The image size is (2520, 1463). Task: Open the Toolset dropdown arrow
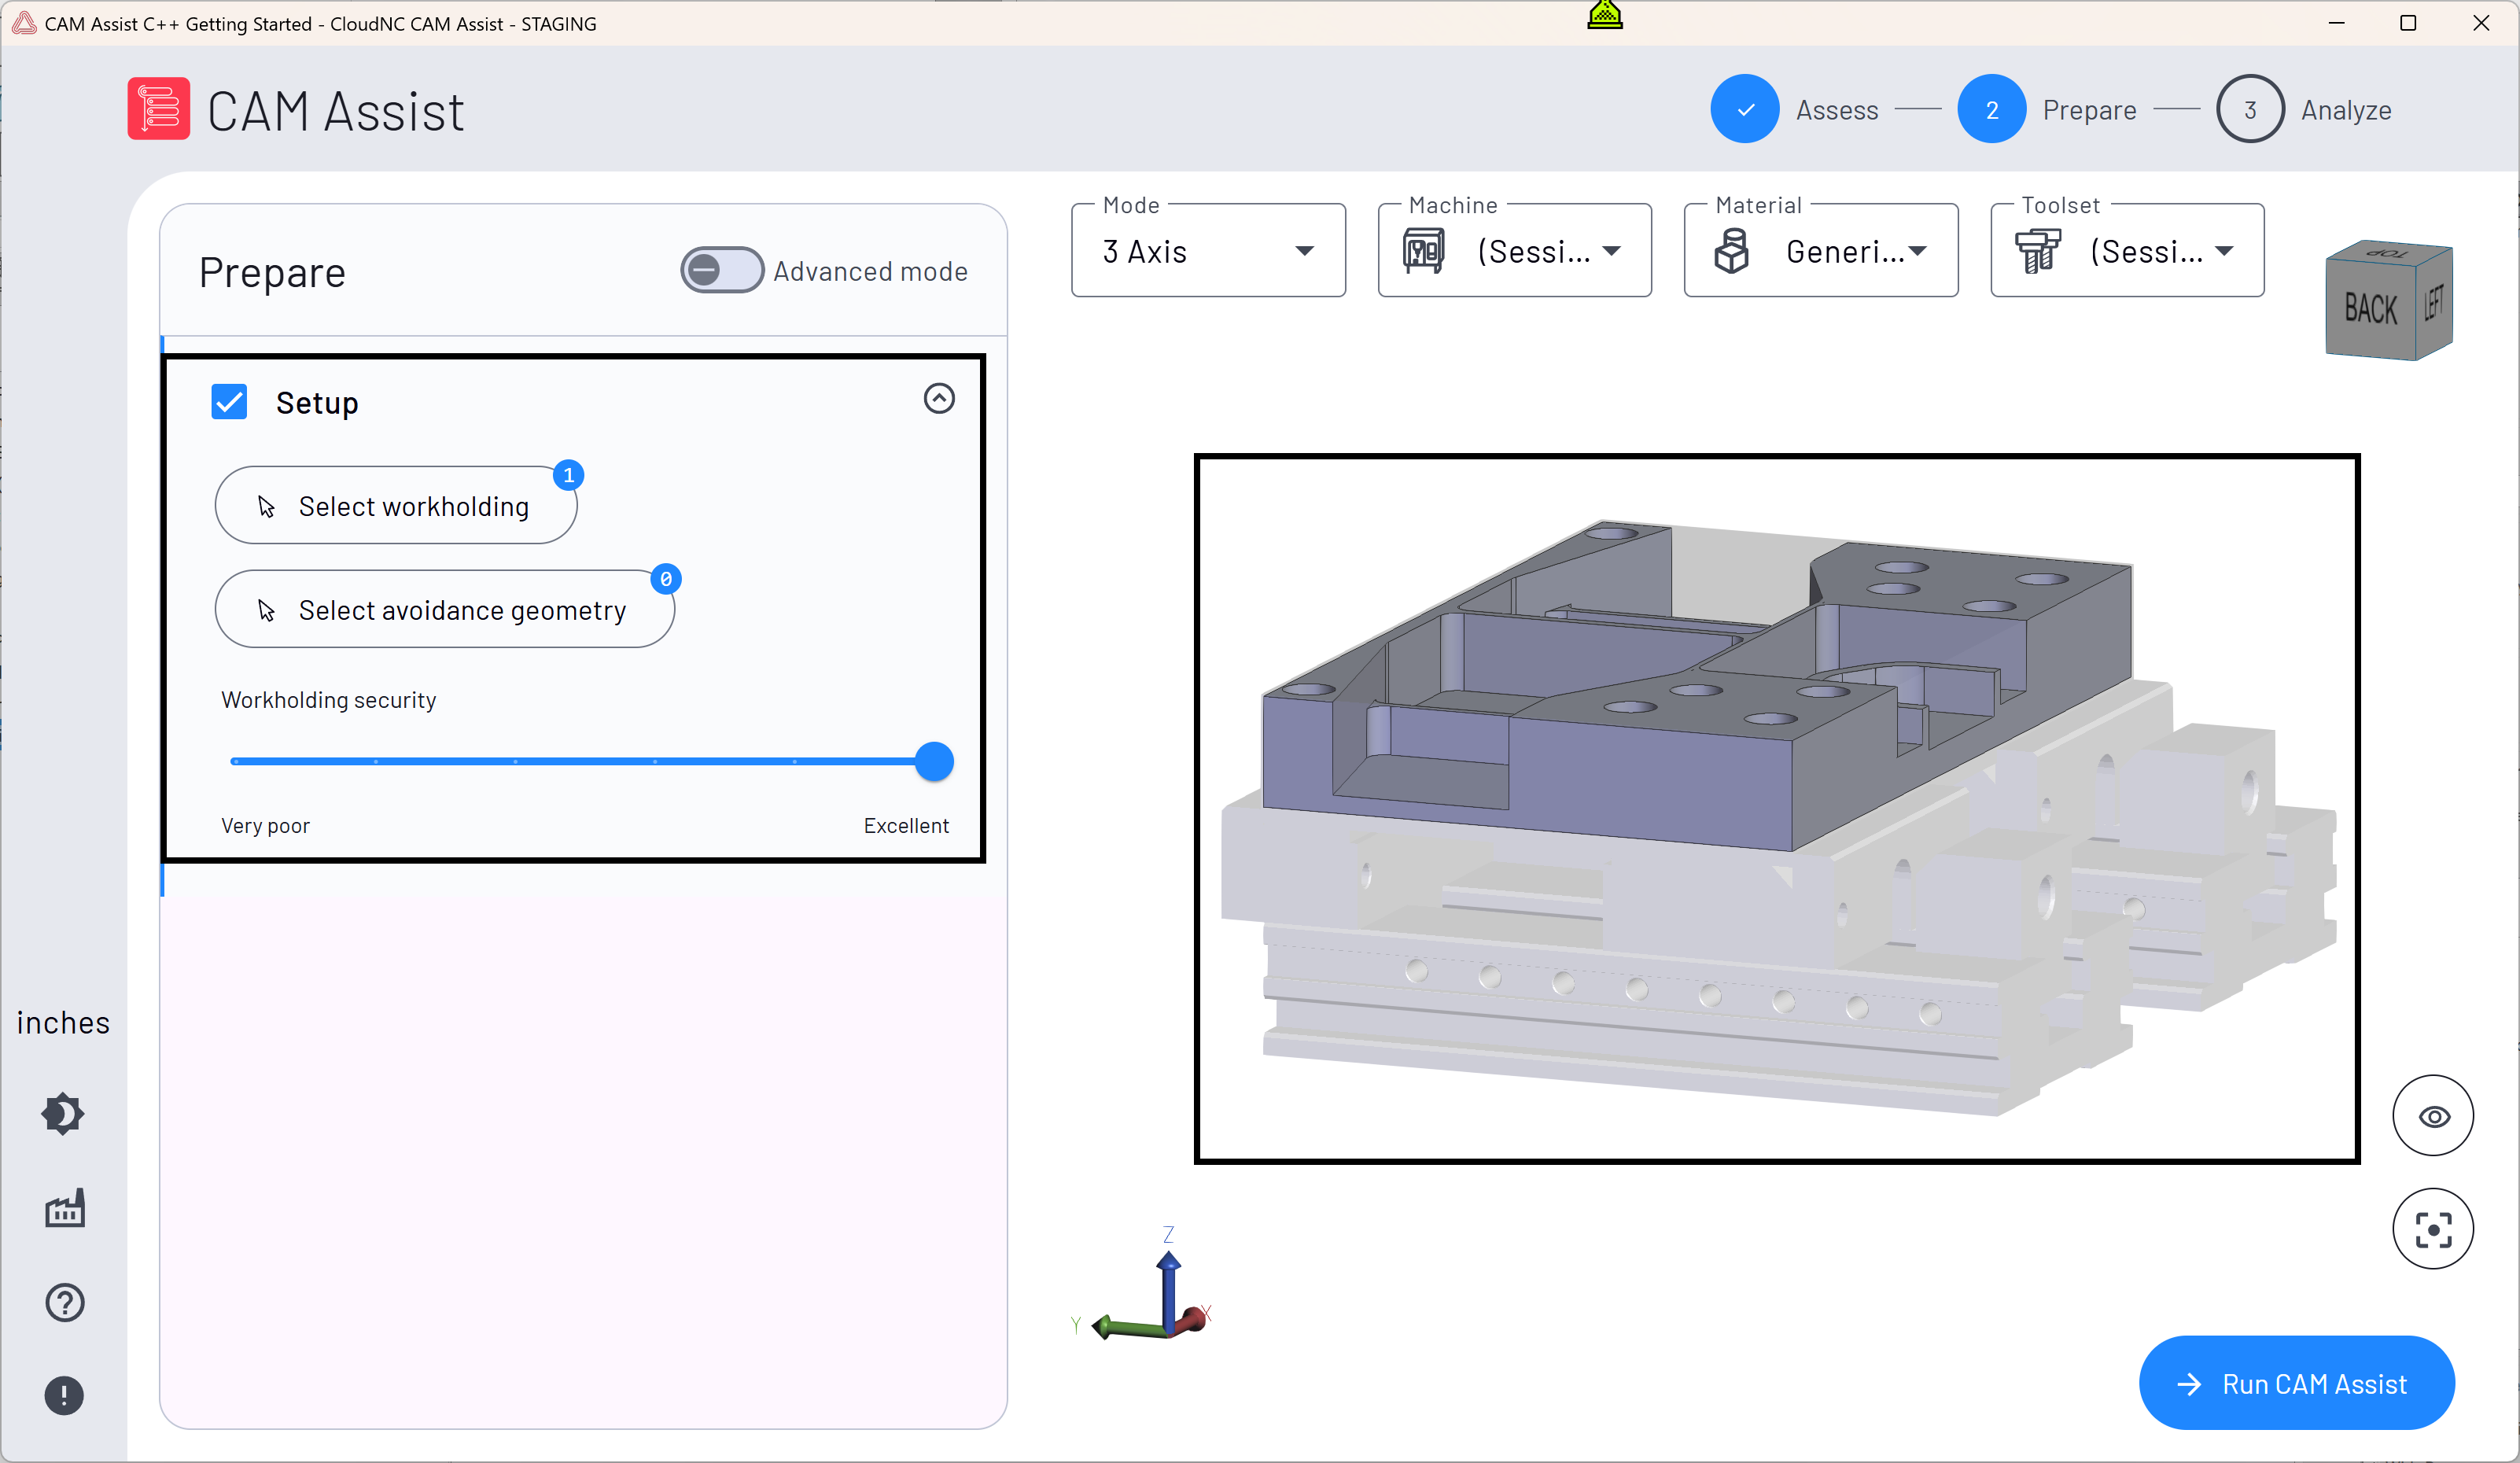coord(2224,251)
